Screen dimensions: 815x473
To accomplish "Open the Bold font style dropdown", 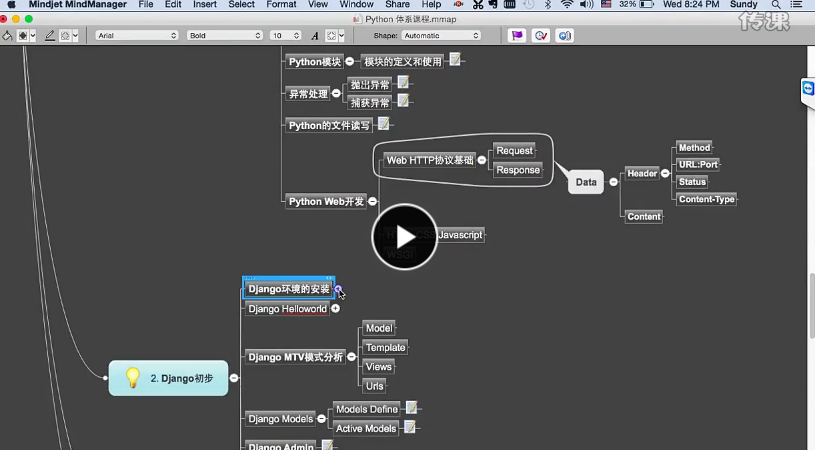I will 225,36.
